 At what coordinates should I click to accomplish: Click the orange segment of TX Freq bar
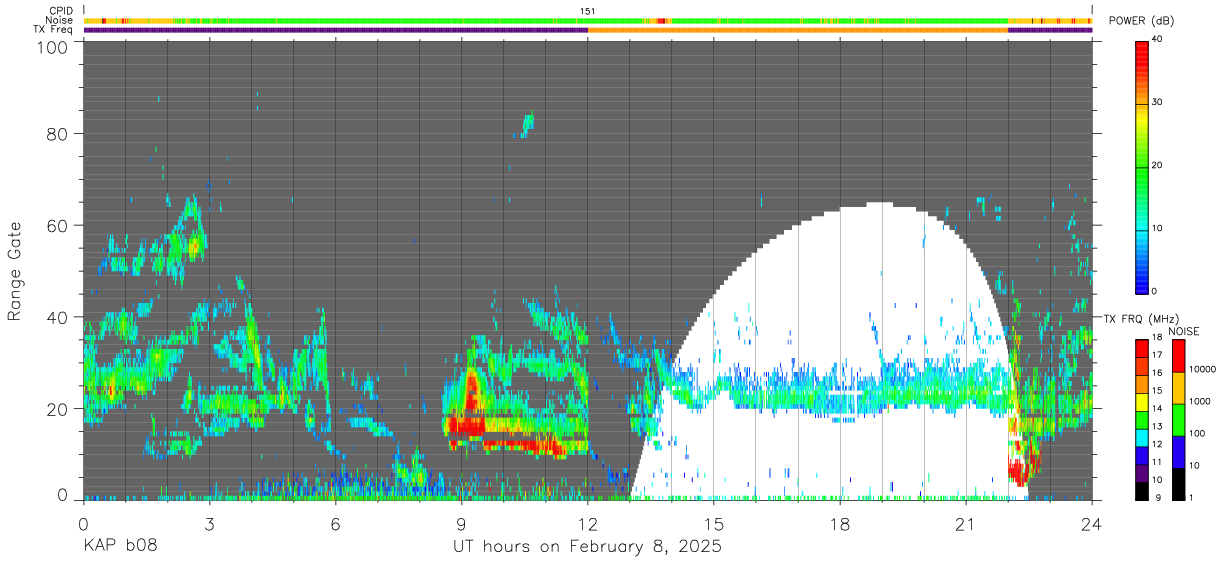pos(798,30)
